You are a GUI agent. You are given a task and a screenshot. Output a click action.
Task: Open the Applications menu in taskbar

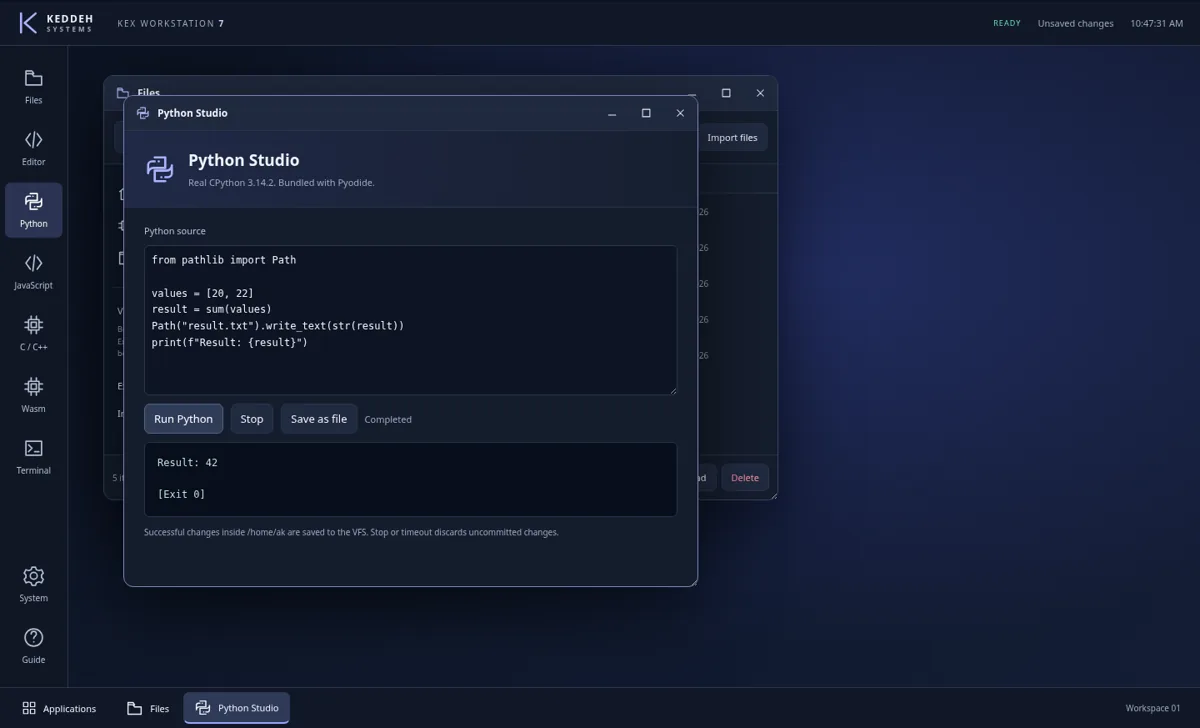59,708
